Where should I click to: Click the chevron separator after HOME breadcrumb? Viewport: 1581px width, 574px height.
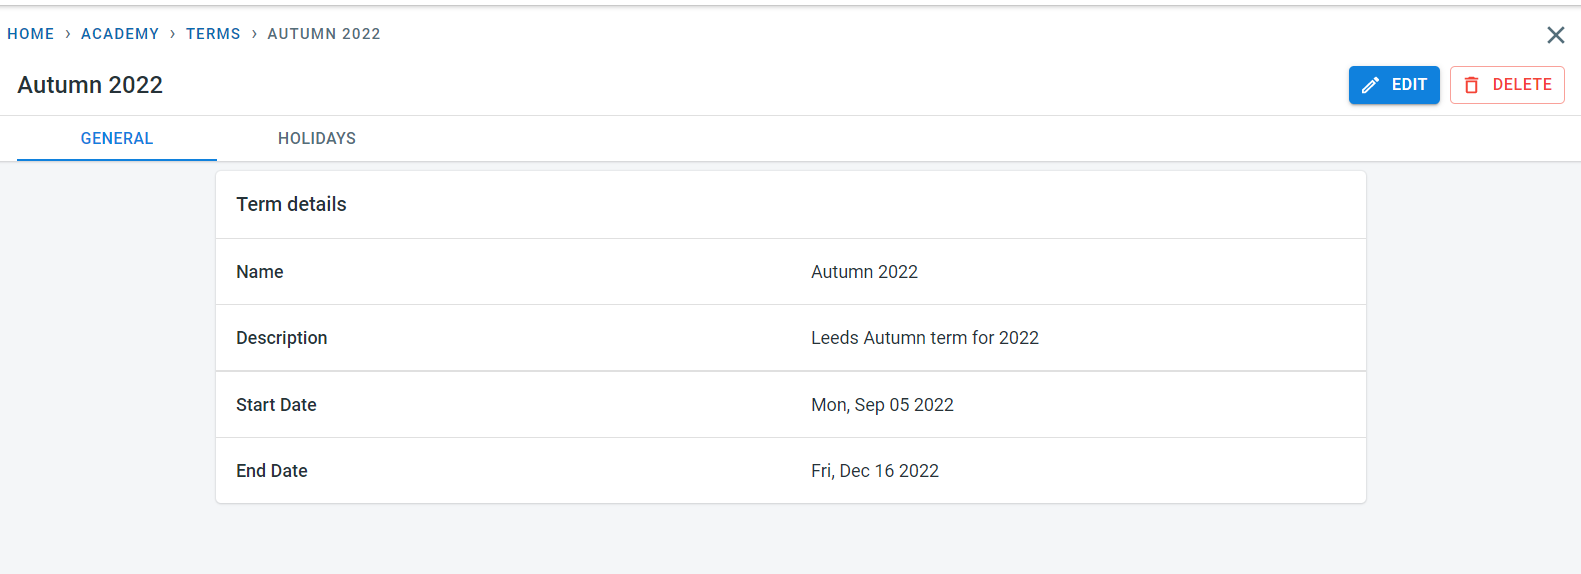tap(68, 34)
